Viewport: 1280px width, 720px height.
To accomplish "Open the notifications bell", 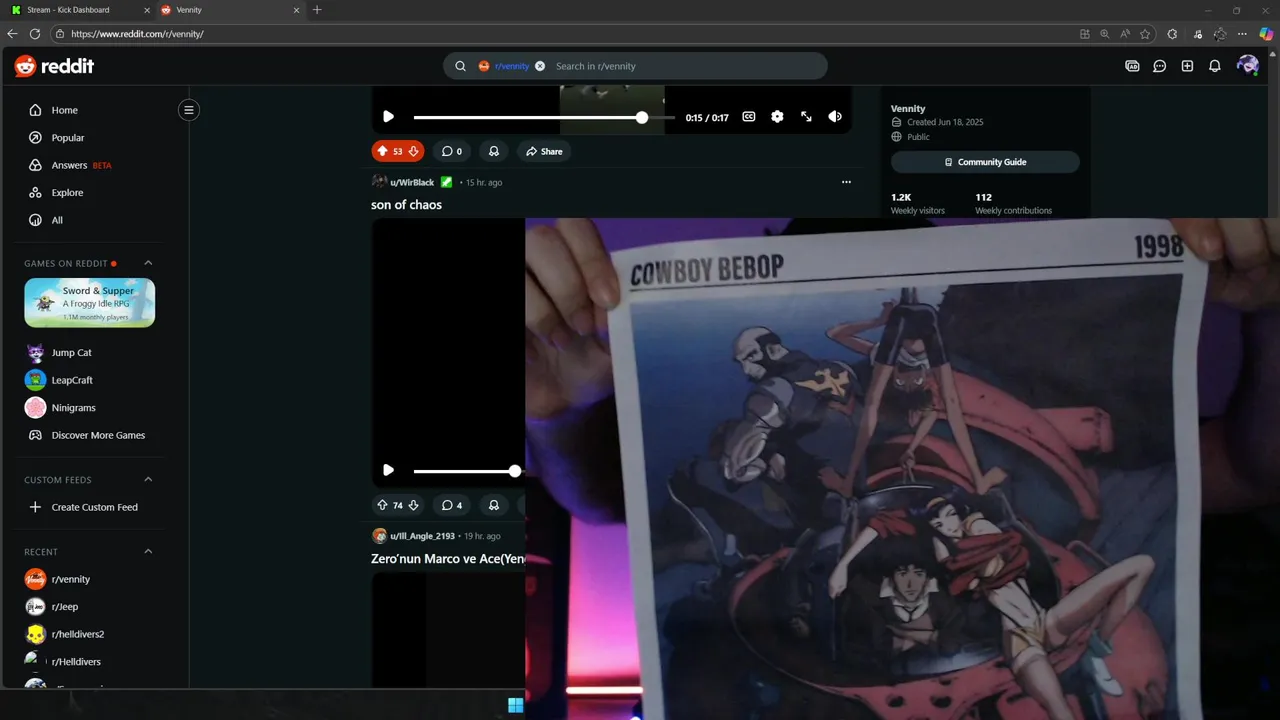I will click(1214, 66).
